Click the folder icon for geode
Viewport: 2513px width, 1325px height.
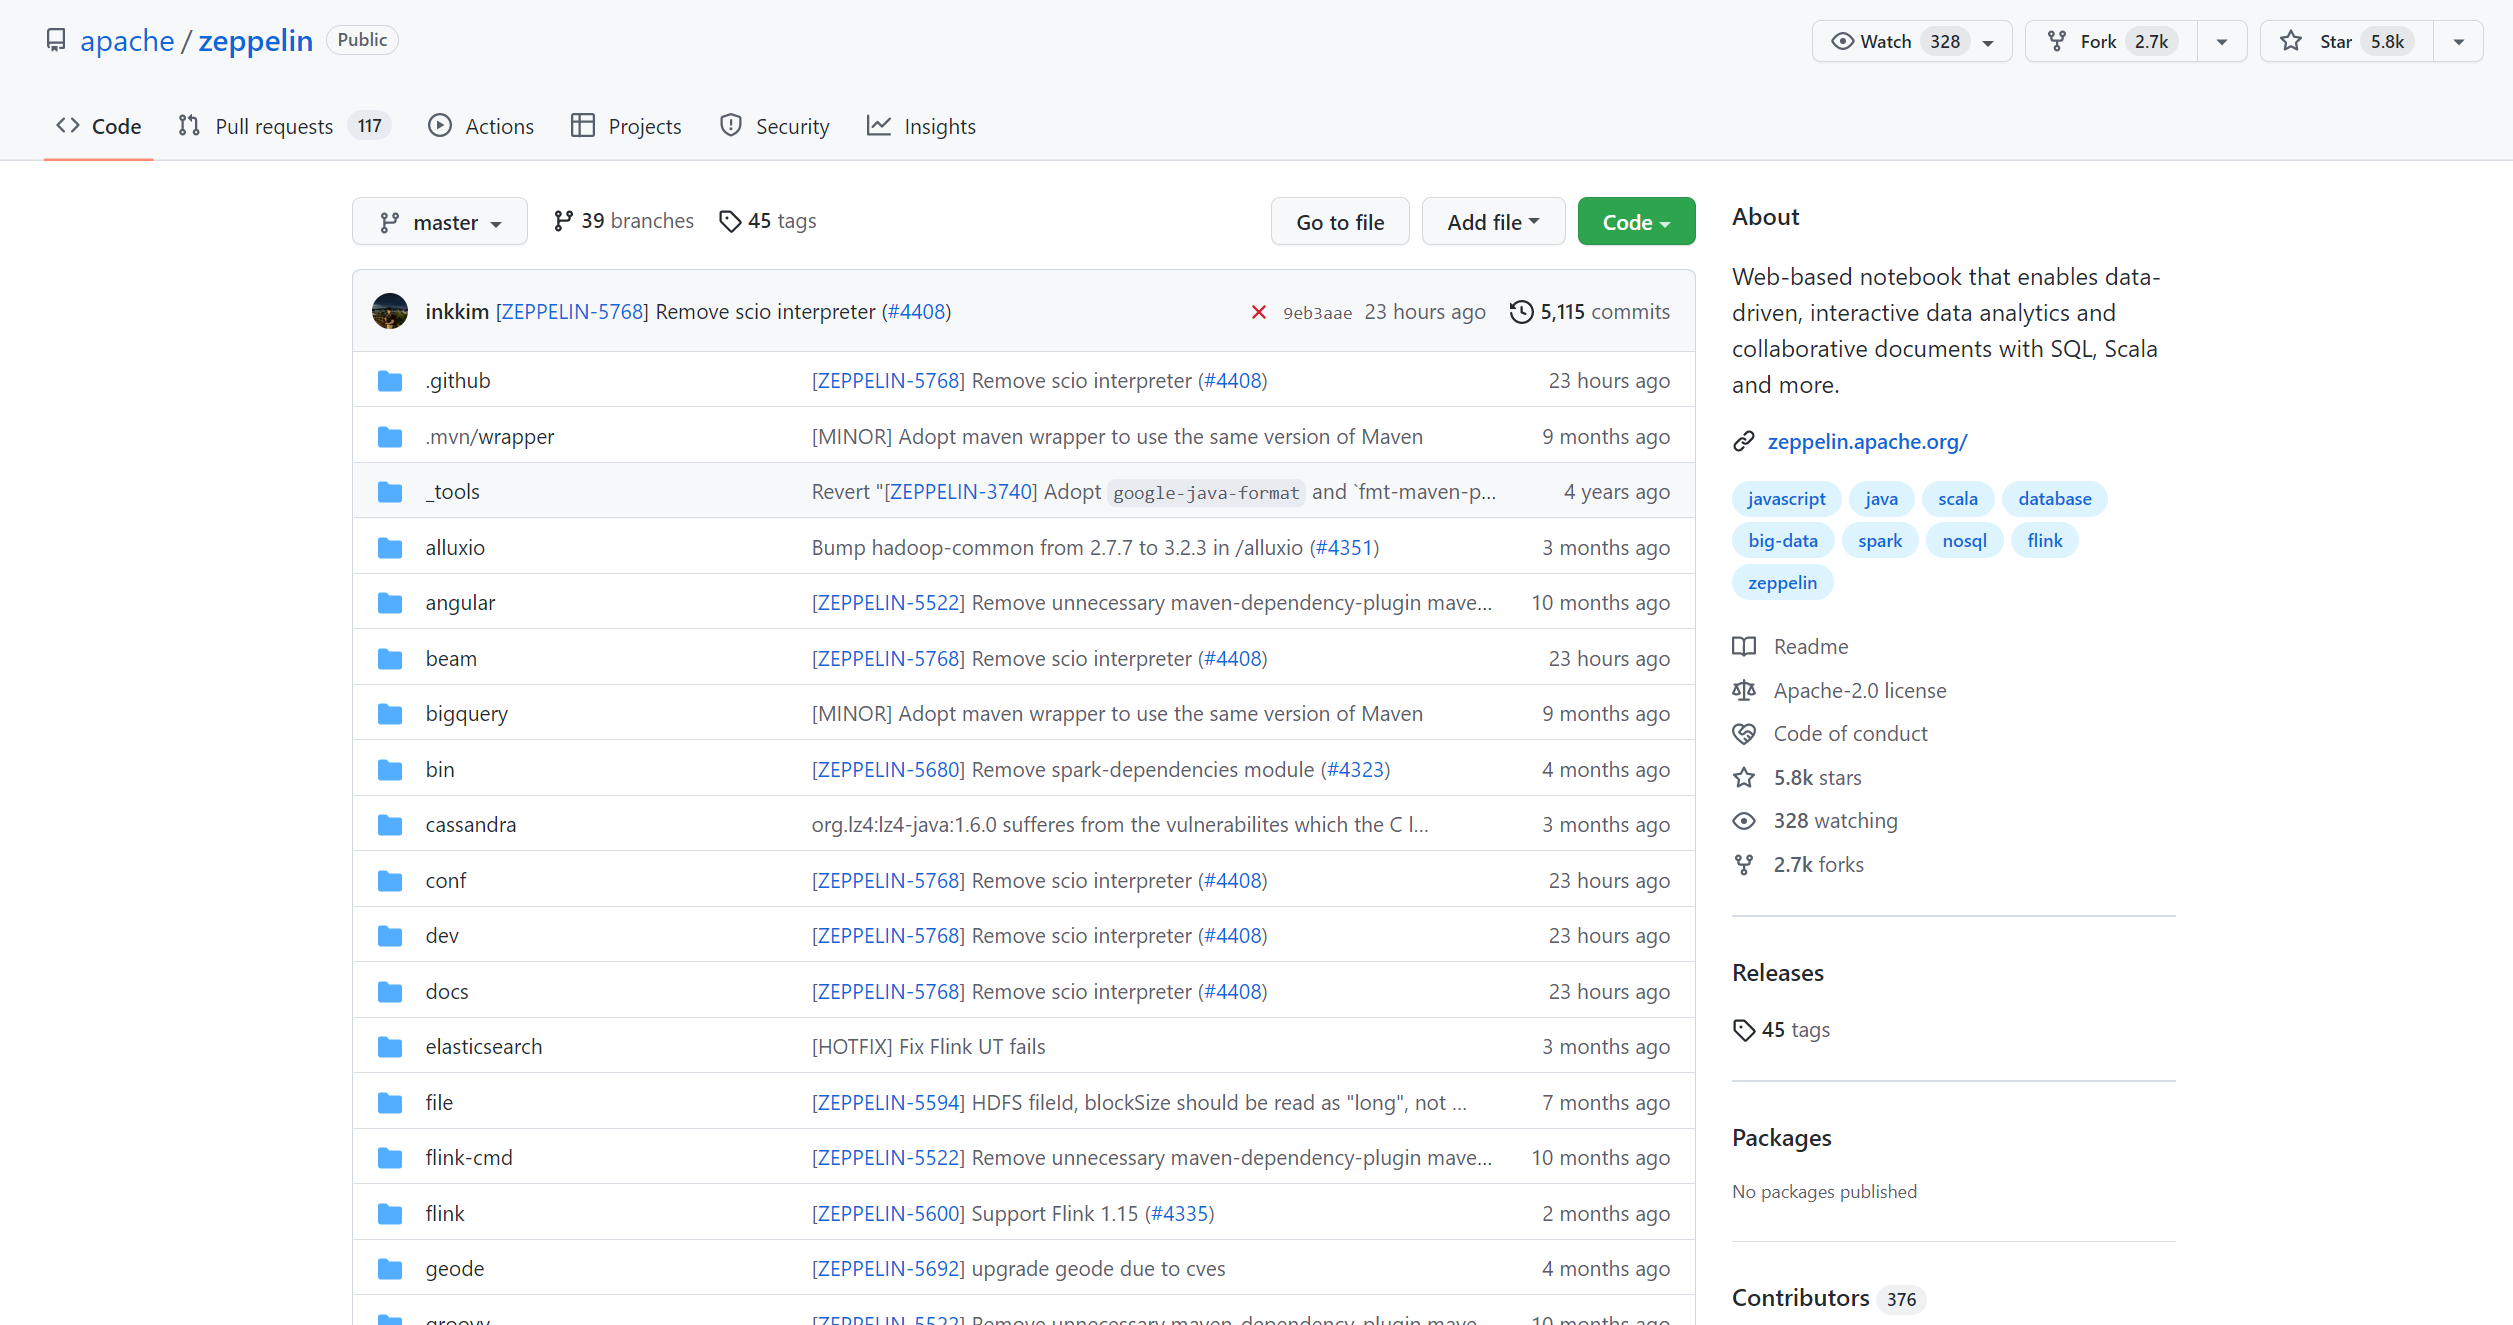pyautogui.click(x=390, y=1269)
